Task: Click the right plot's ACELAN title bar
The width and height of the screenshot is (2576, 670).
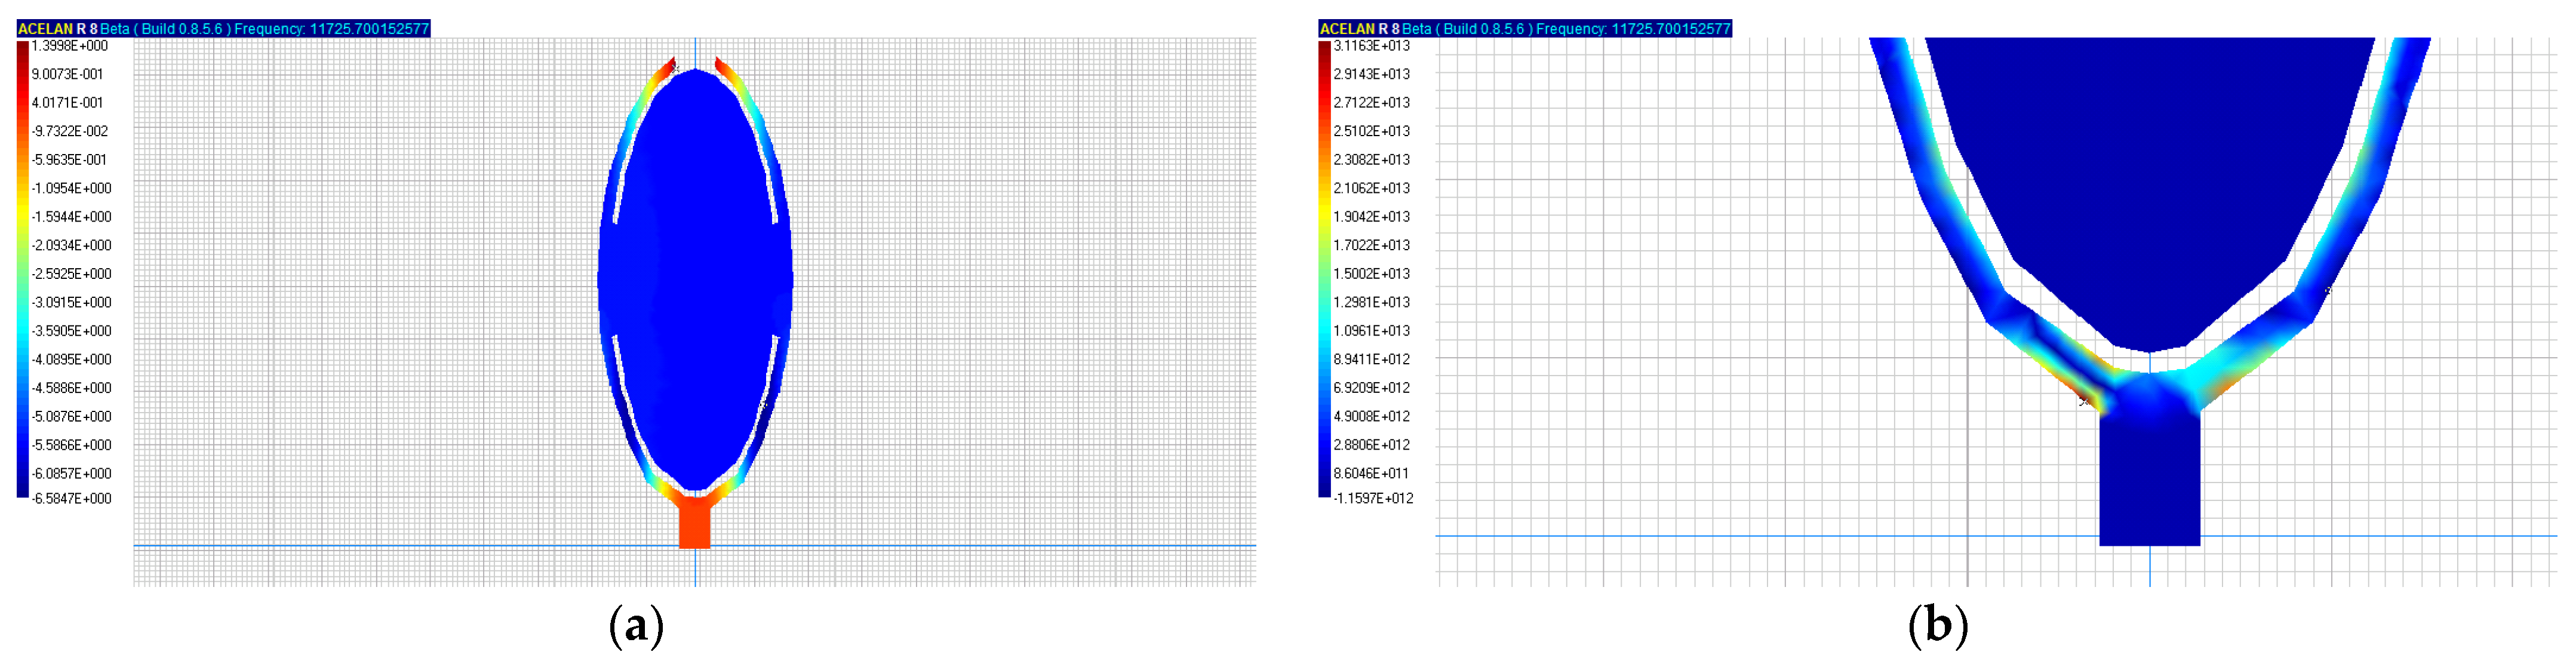Action: [x=1525, y=29]
